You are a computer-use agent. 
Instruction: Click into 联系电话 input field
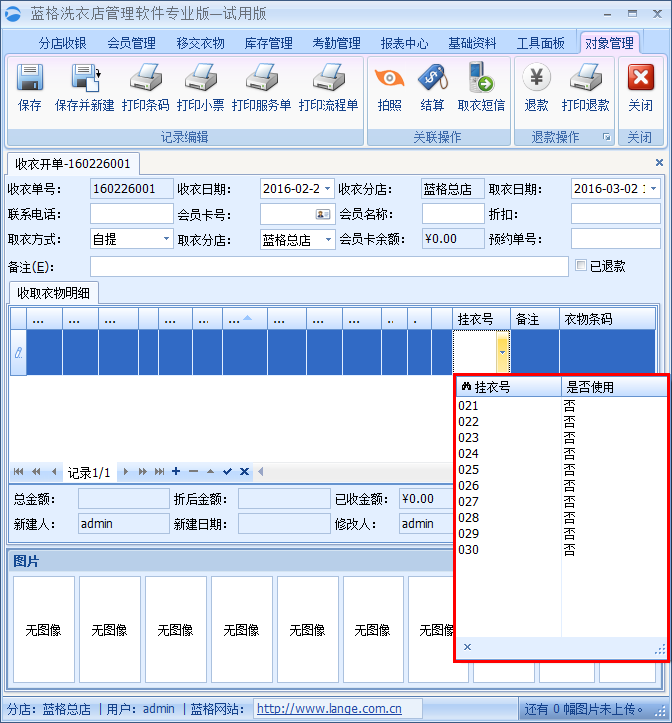point(131,214)
